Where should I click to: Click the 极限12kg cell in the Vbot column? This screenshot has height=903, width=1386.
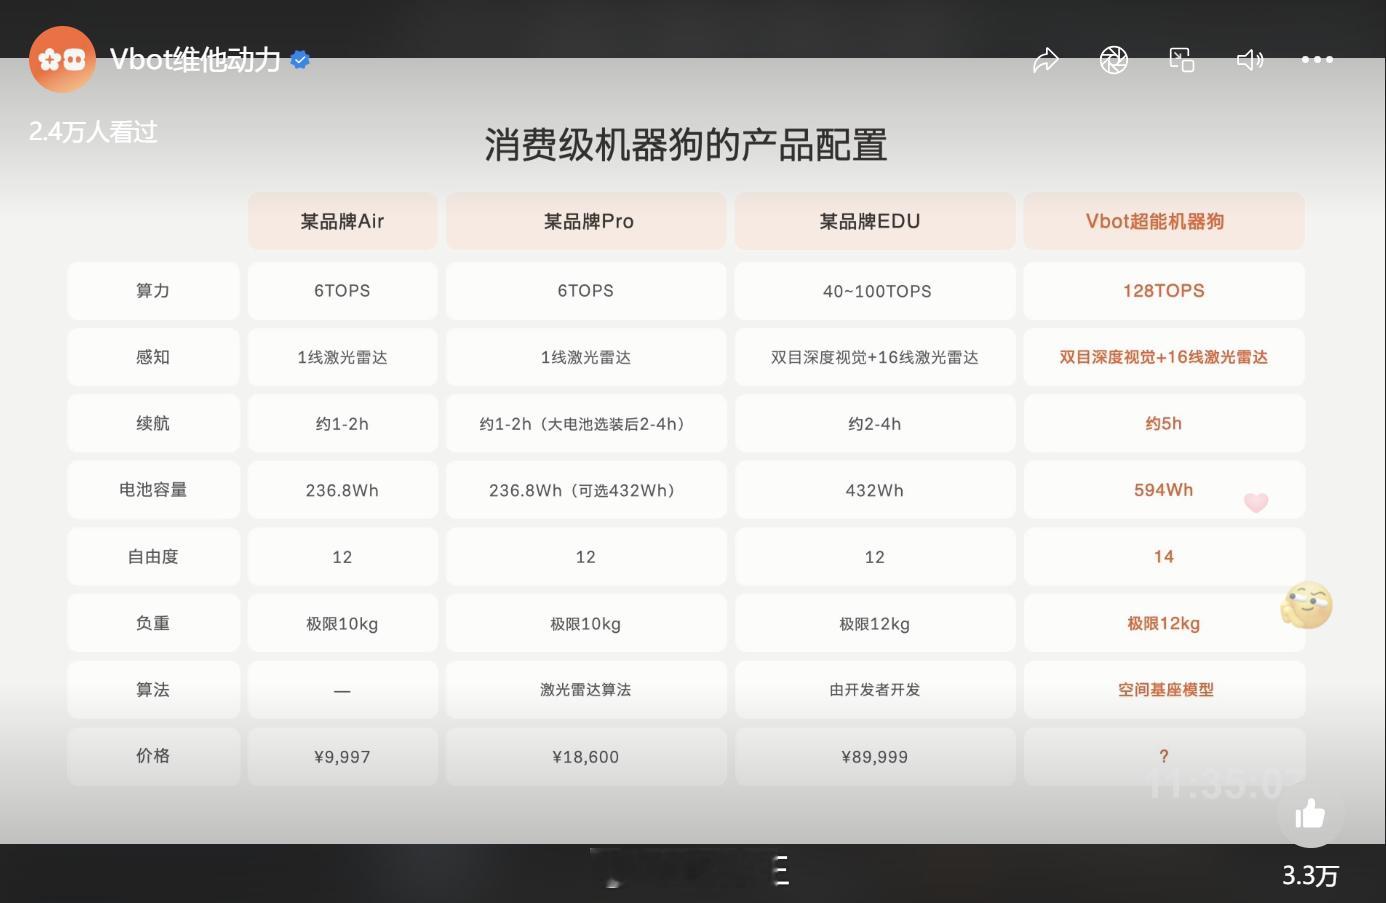(1164, 623)
